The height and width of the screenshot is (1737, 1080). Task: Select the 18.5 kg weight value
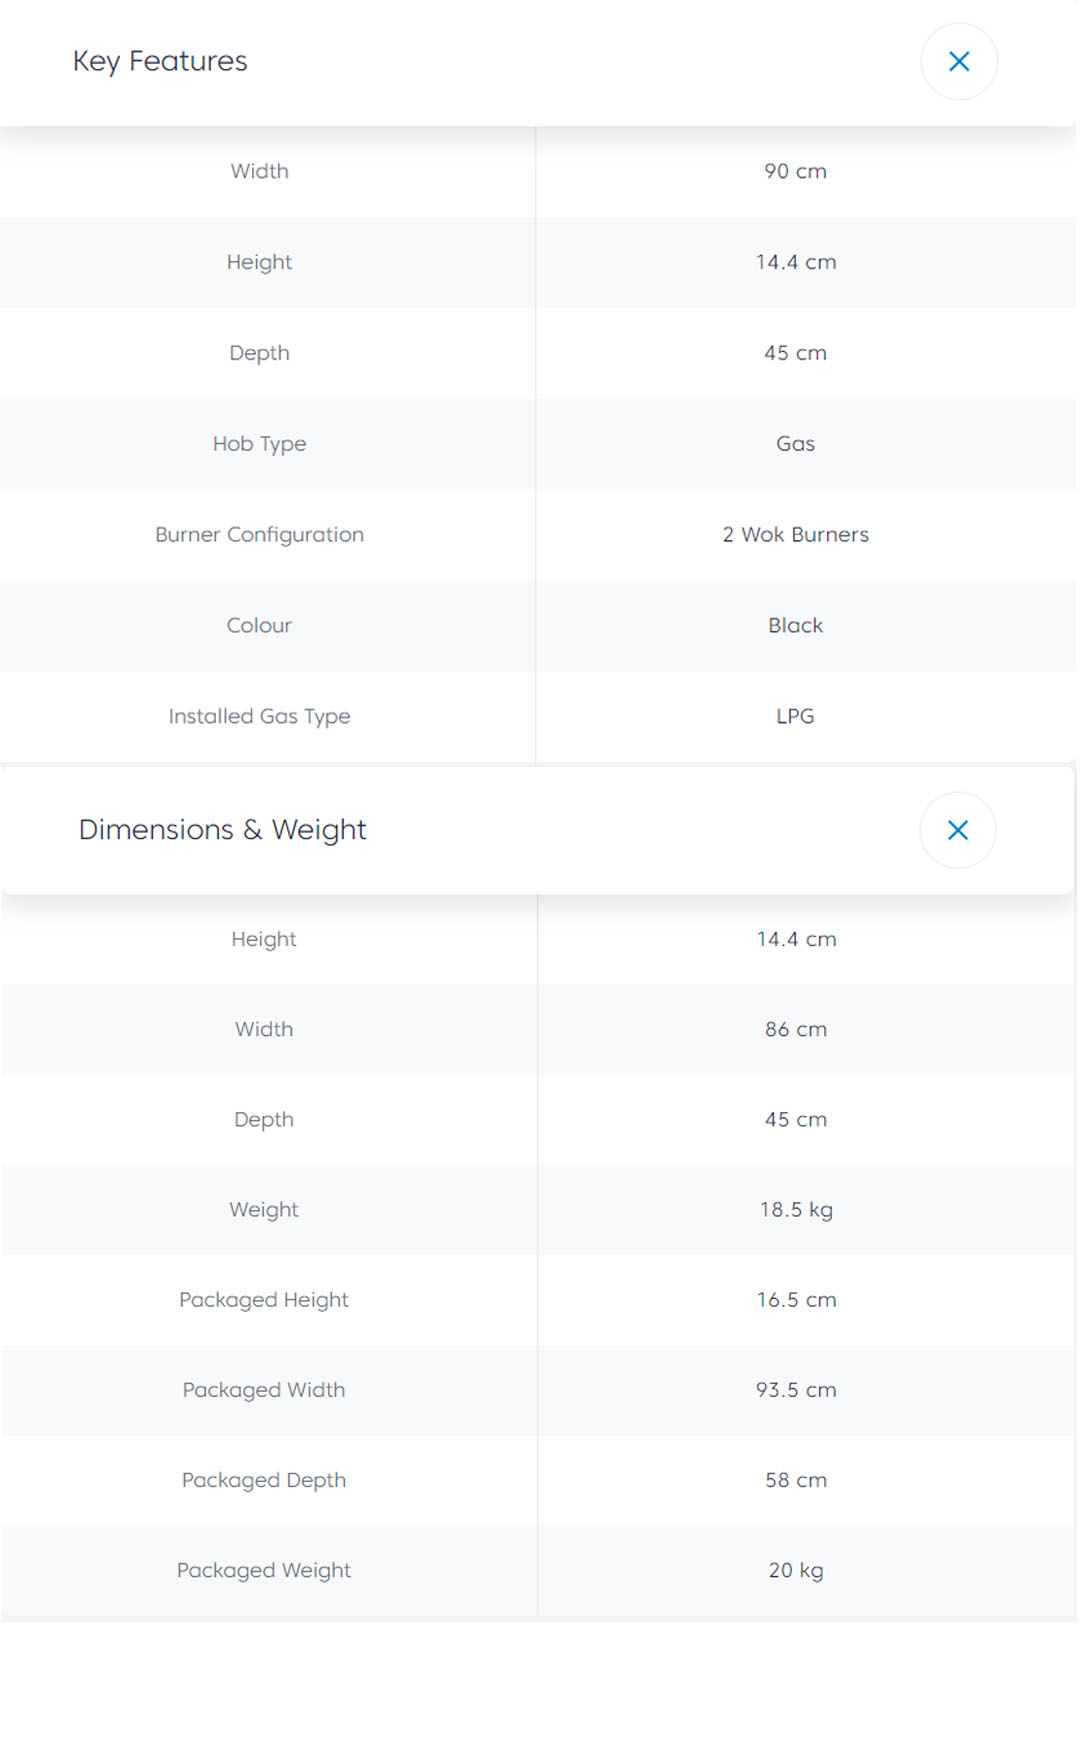coord(795,1210)
